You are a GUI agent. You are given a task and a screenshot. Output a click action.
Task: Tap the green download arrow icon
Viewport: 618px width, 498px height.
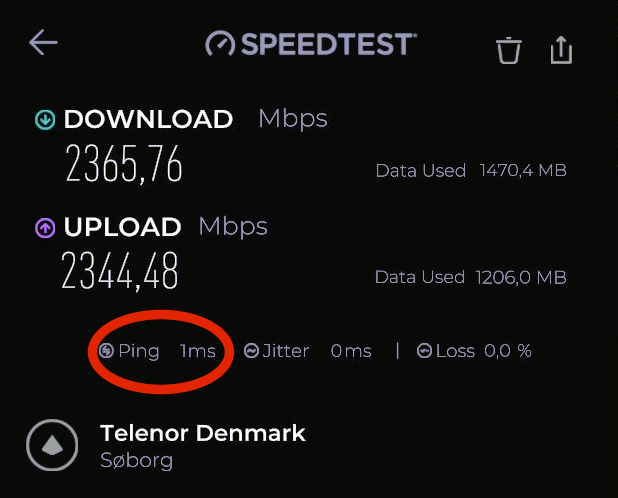(x=45, y=120)
